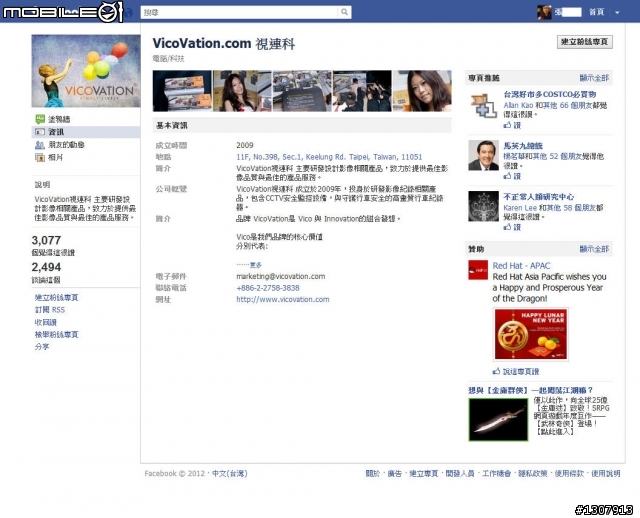Screen dimensions: 640x518
Task: Open Red Hat - APAC ad title
Action: point(521,265)
